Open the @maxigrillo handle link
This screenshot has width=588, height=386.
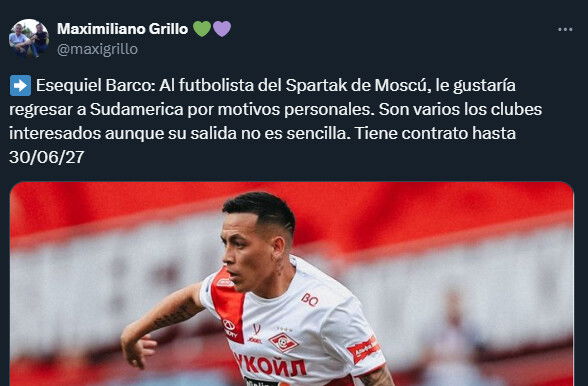(98, 49)
